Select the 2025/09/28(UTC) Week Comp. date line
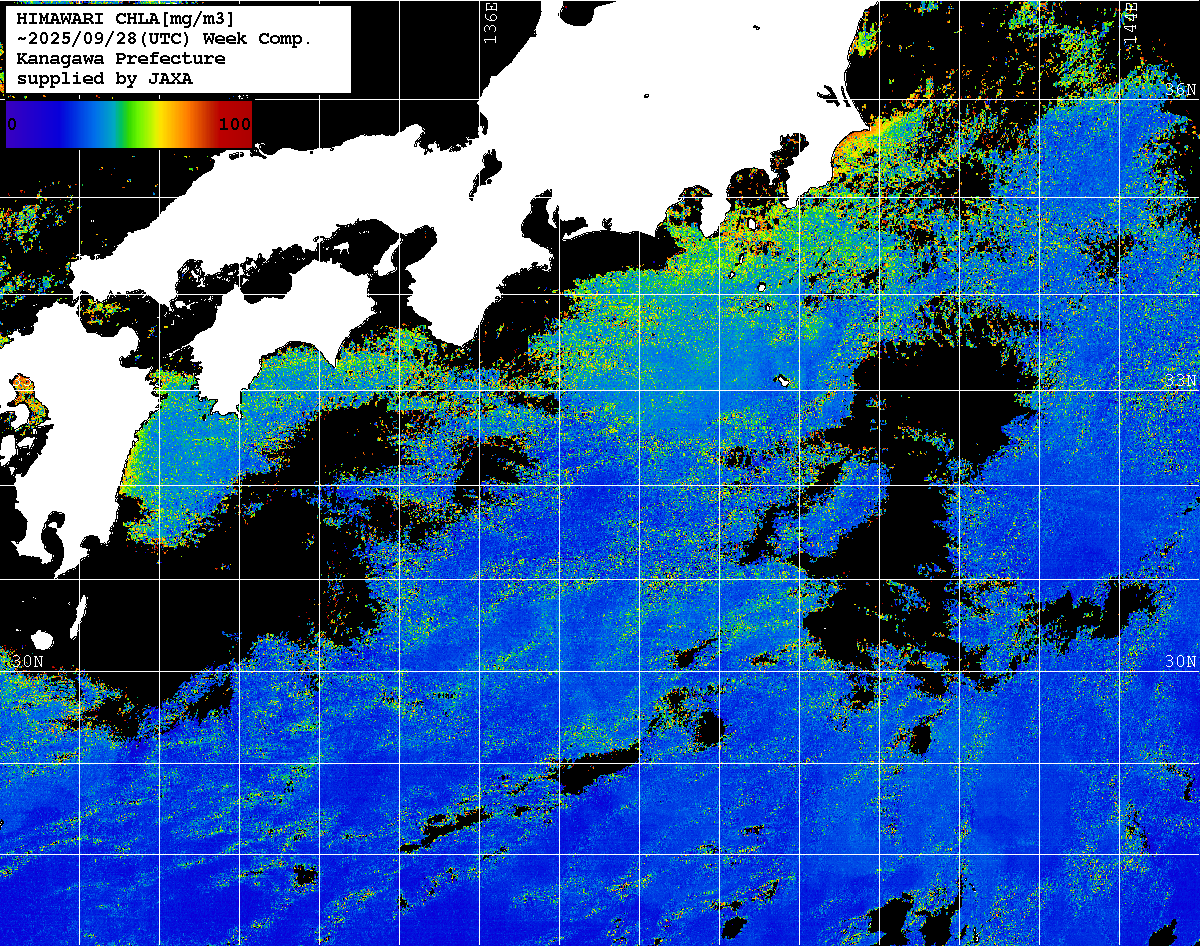1200x946 pixels. [x=165, y=39]
